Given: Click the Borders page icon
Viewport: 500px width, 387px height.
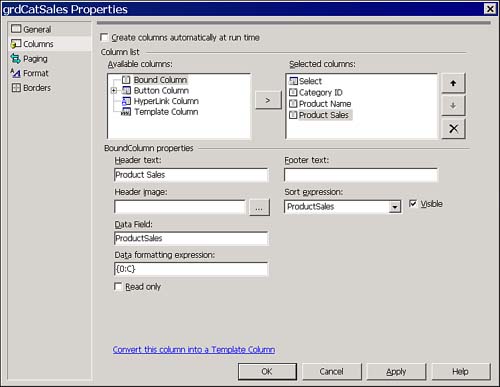Looking at the screenshot, I should [x=16, y=88].
